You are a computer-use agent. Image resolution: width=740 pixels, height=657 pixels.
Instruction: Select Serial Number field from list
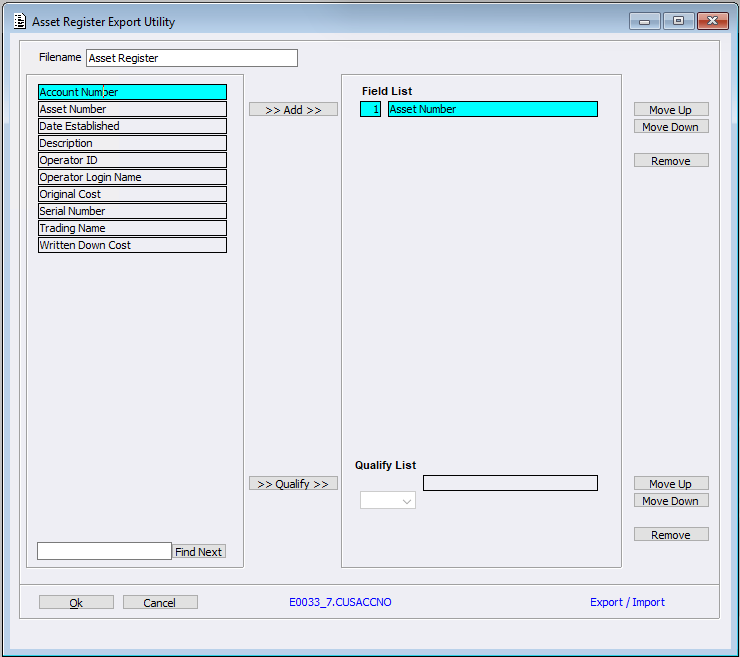(x=132, y=212)
